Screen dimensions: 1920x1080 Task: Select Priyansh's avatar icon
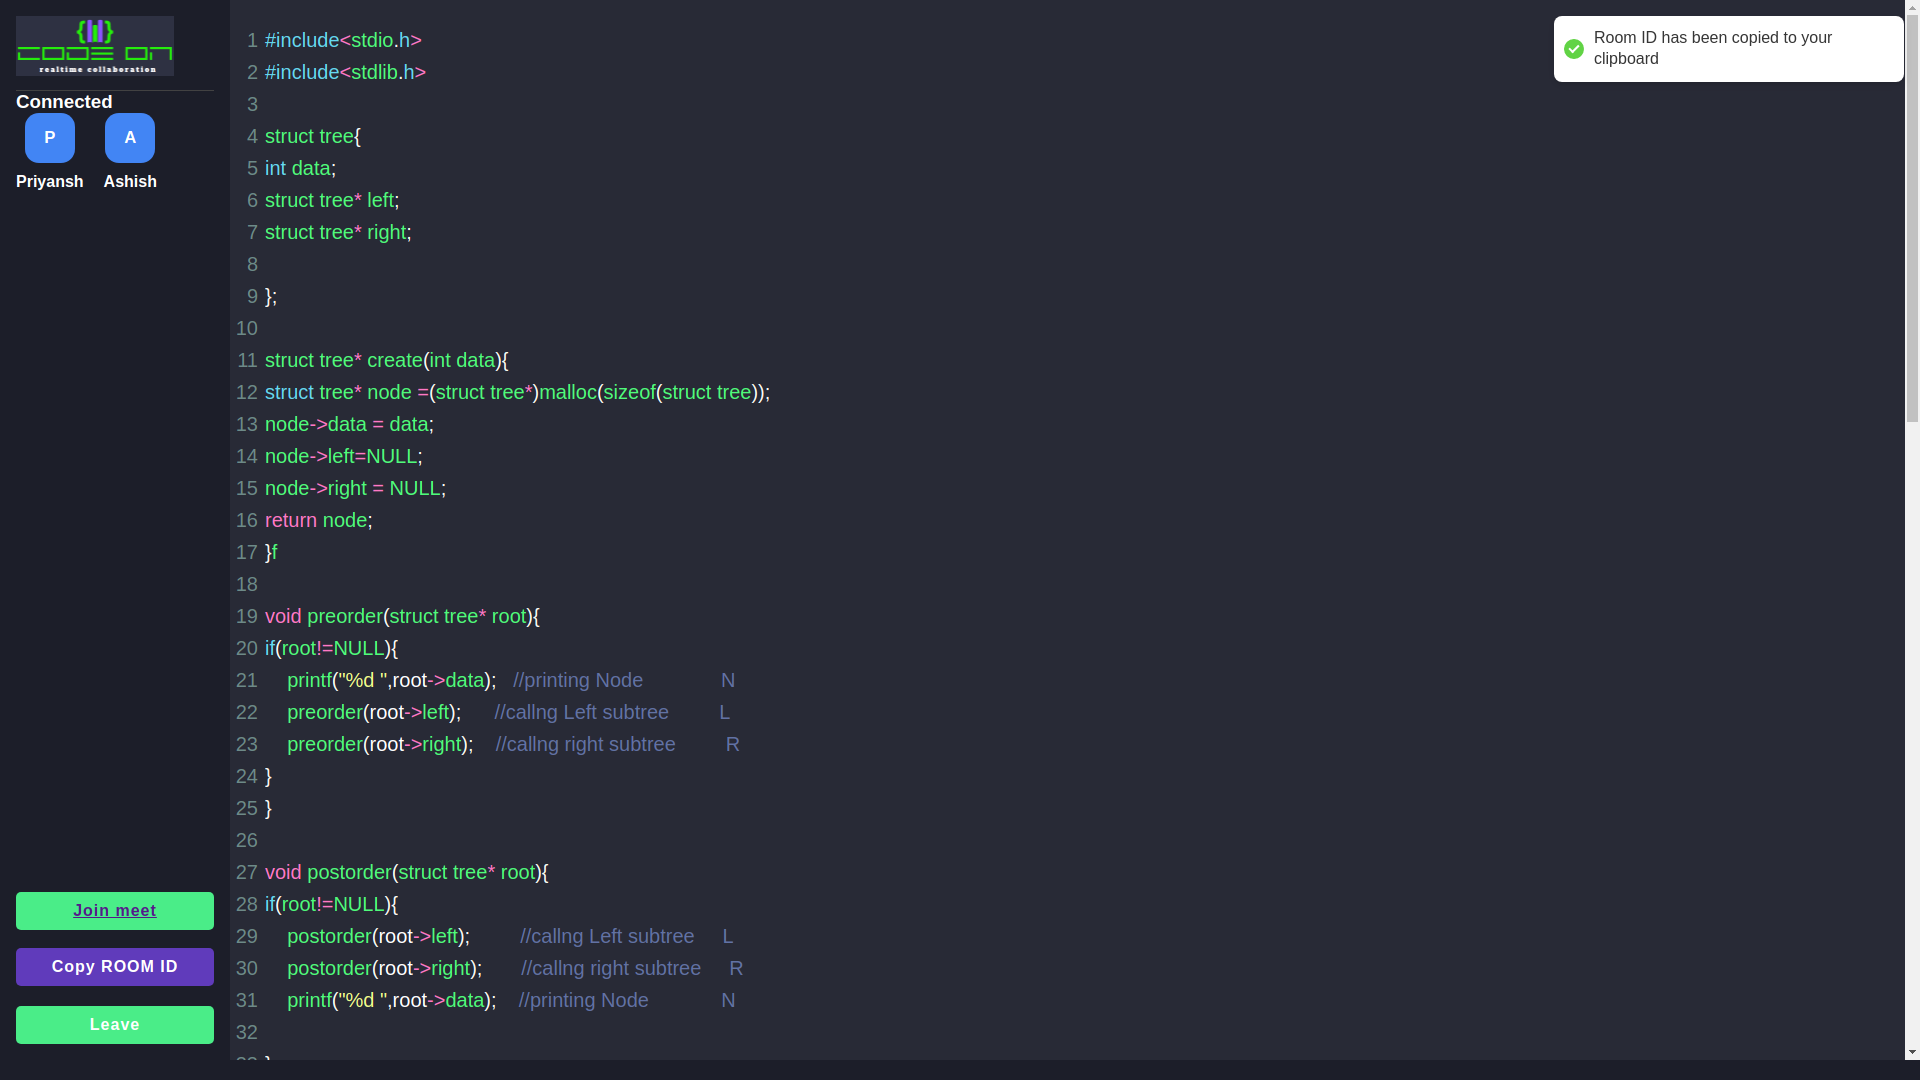pyautogui.click(x=49, y=138)
